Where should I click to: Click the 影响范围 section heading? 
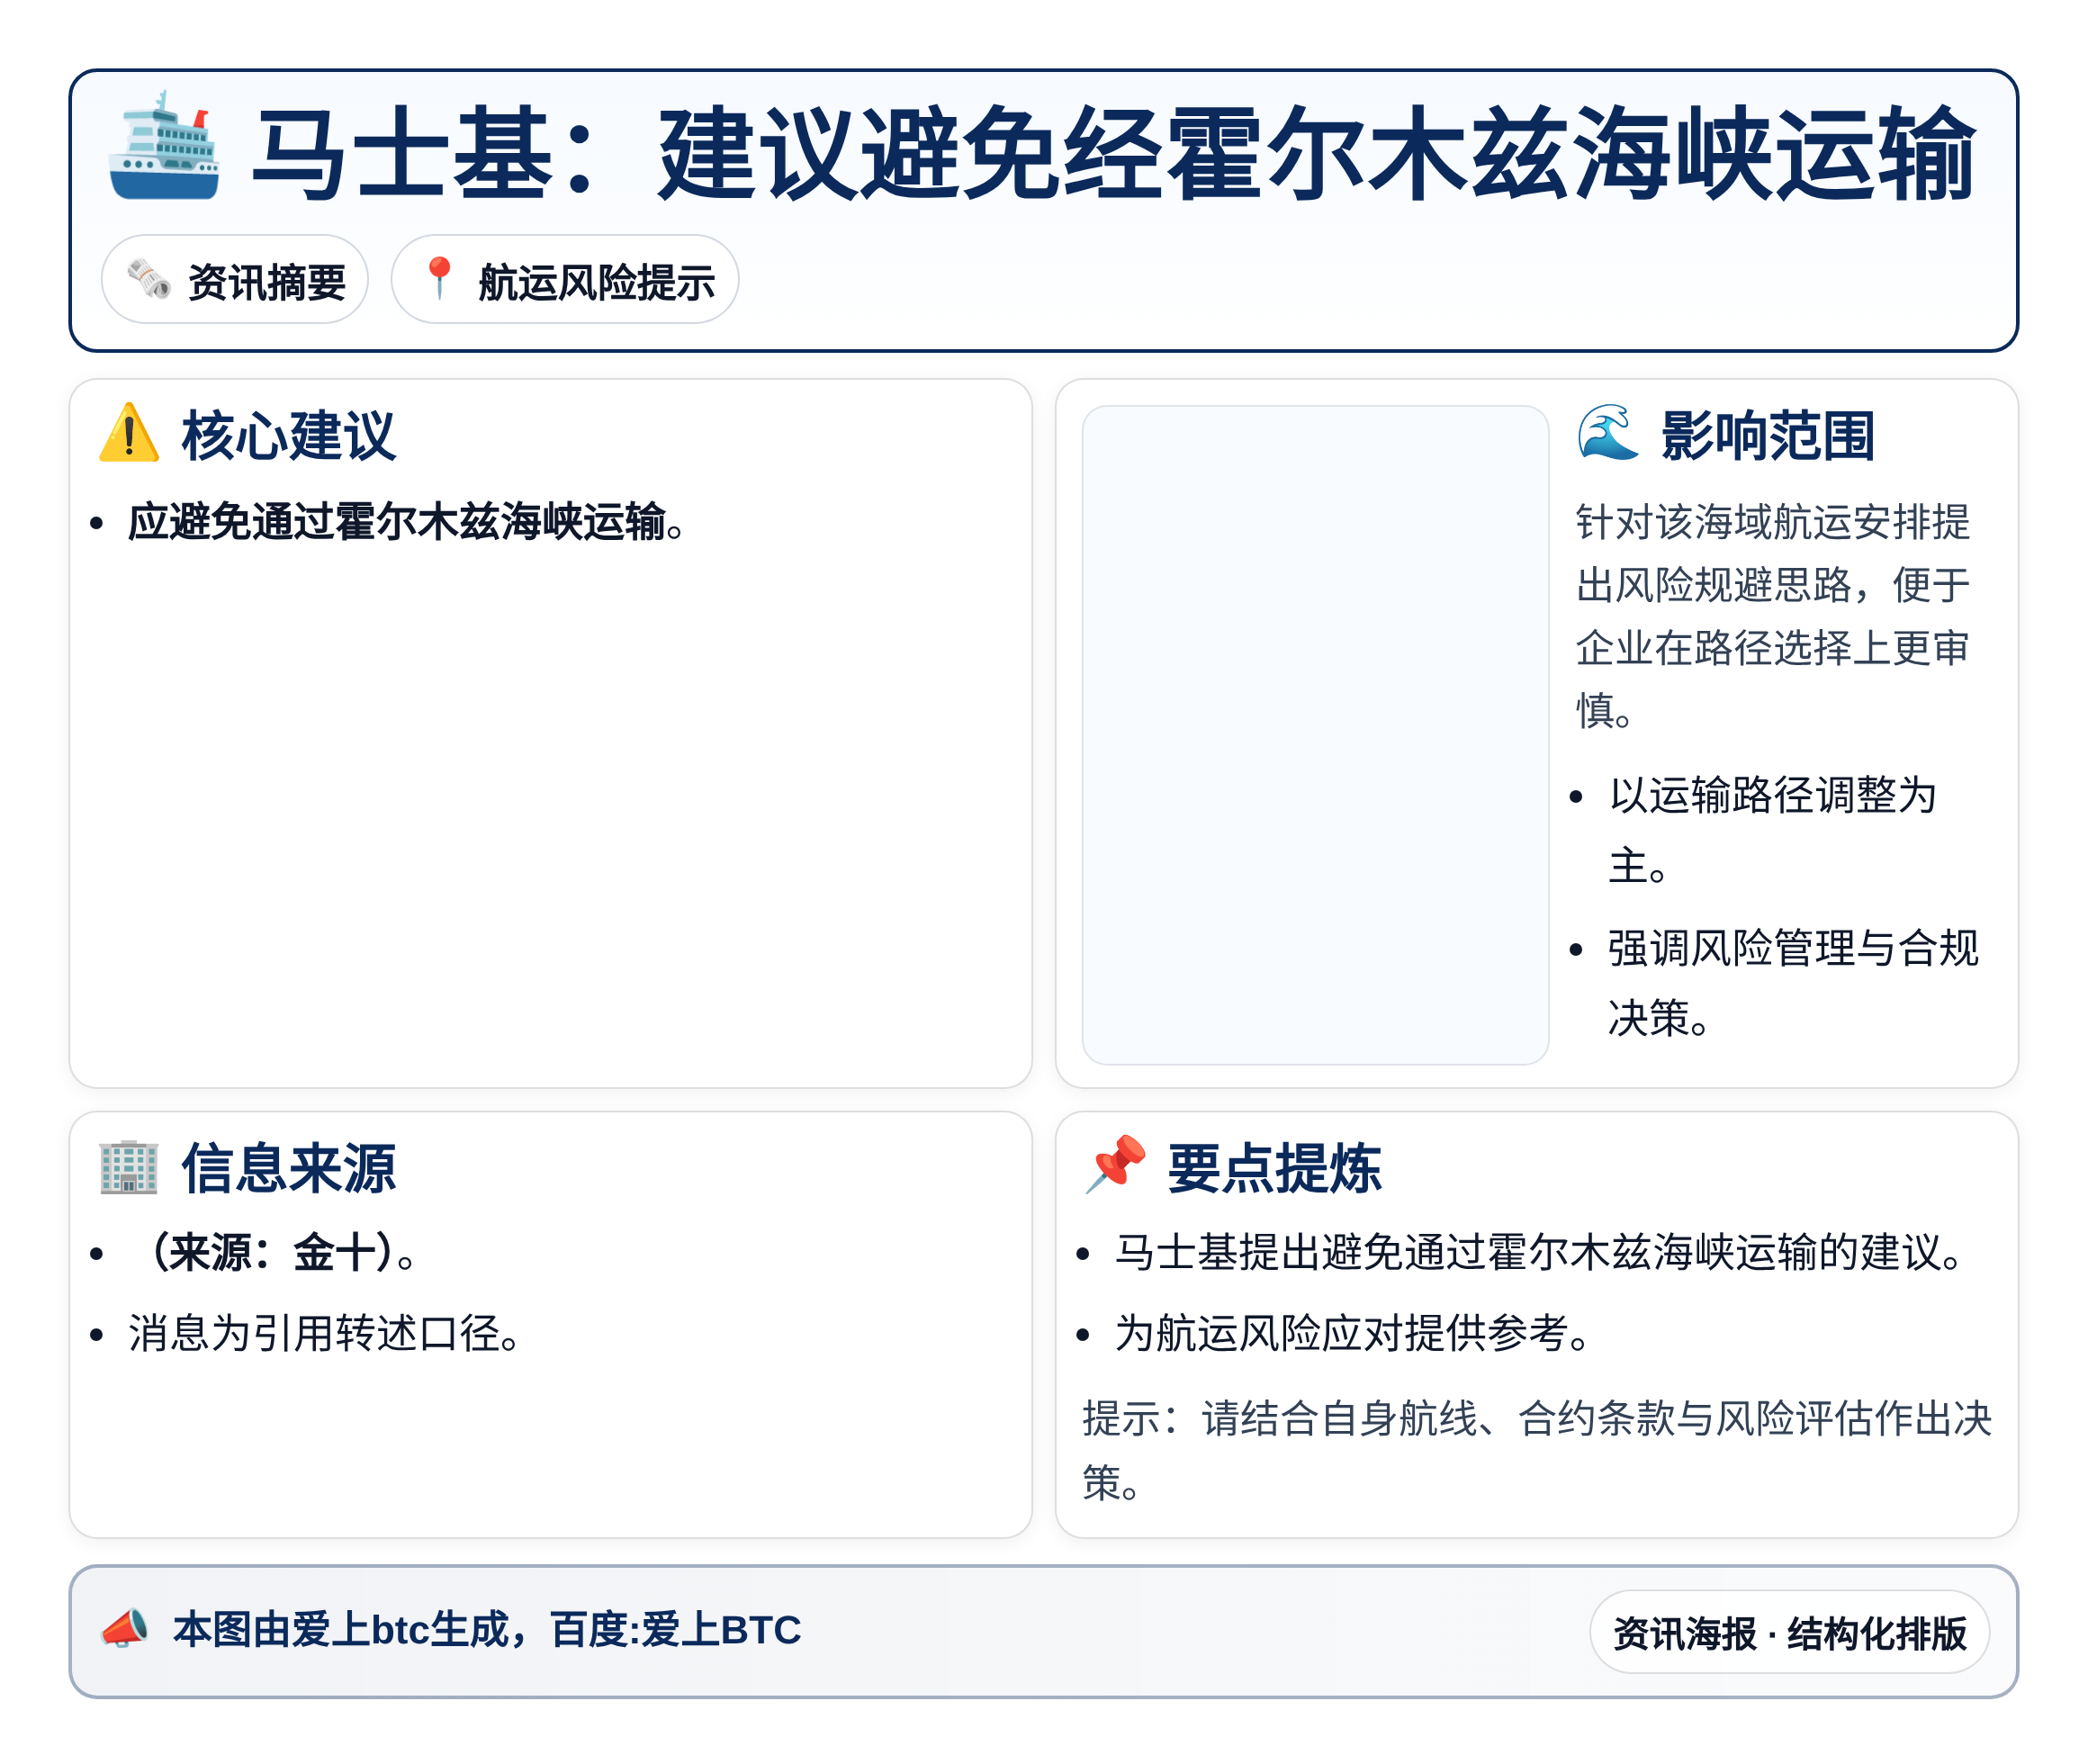point(1767,436)
